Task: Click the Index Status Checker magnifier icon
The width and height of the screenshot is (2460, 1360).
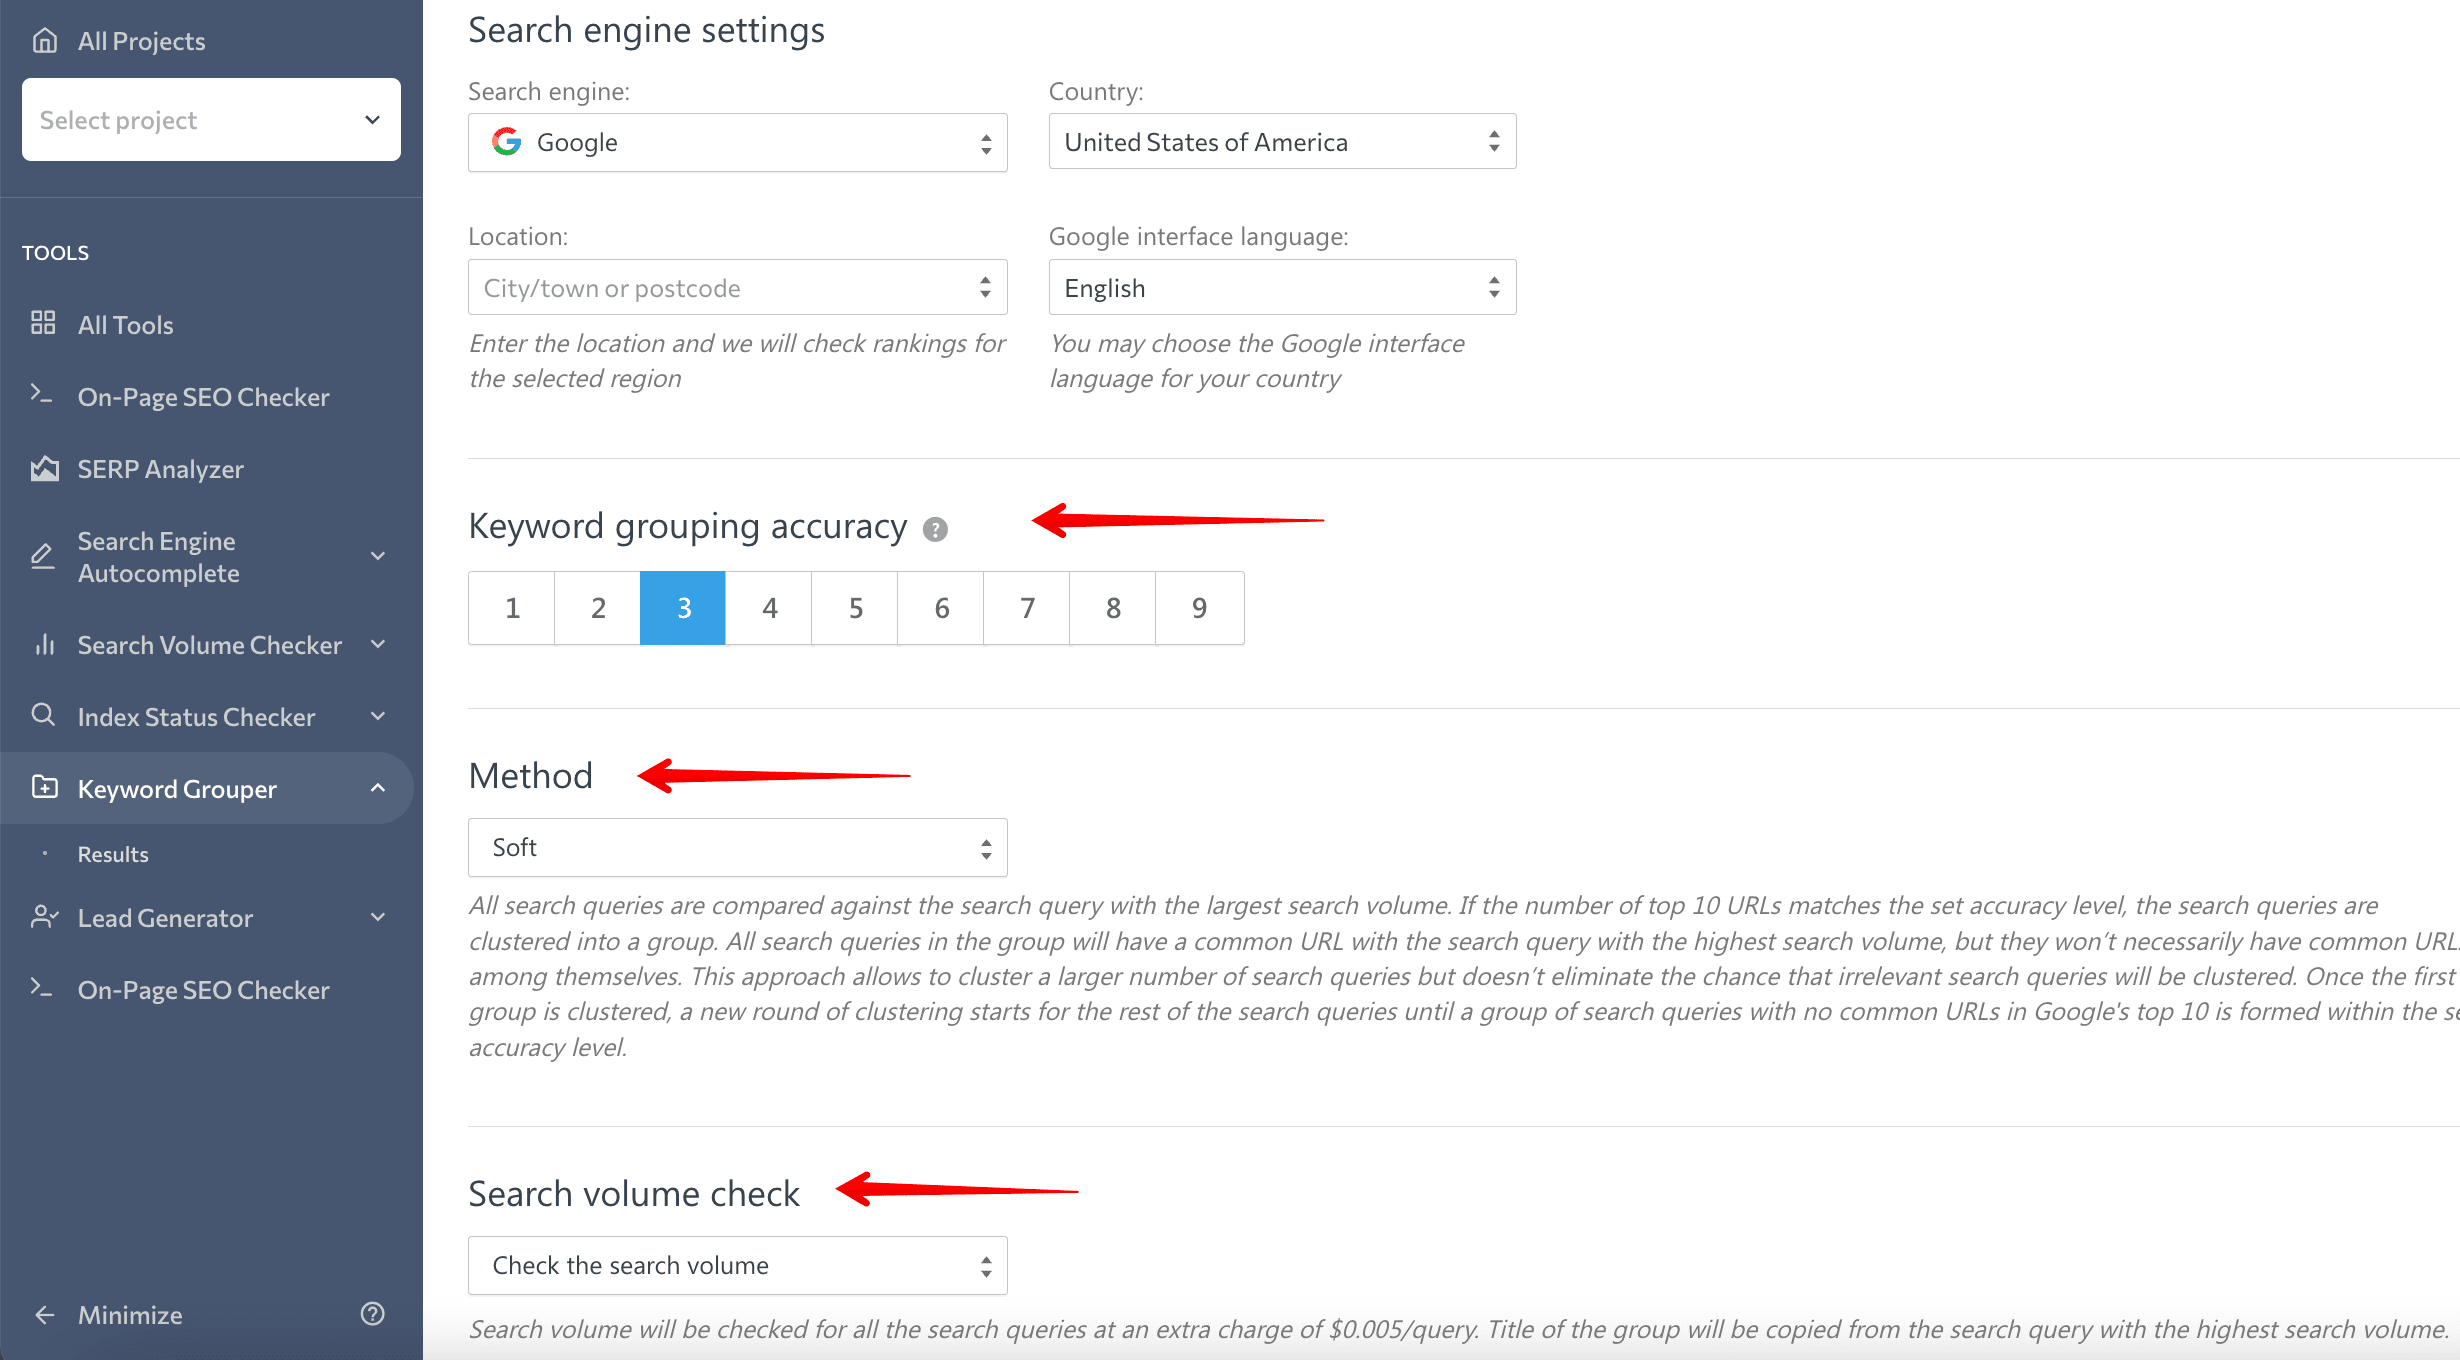Action: [x=43, y=715]
